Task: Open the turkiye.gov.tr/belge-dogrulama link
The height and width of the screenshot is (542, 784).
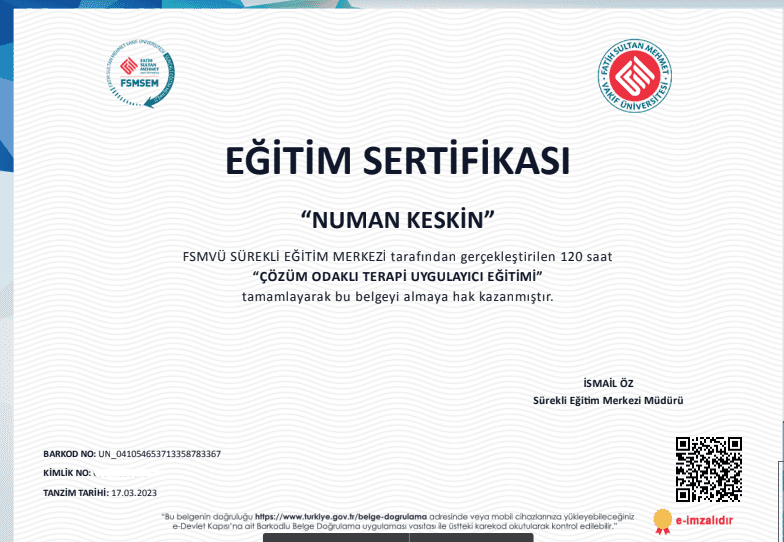Action: click(x=341, y=516)
